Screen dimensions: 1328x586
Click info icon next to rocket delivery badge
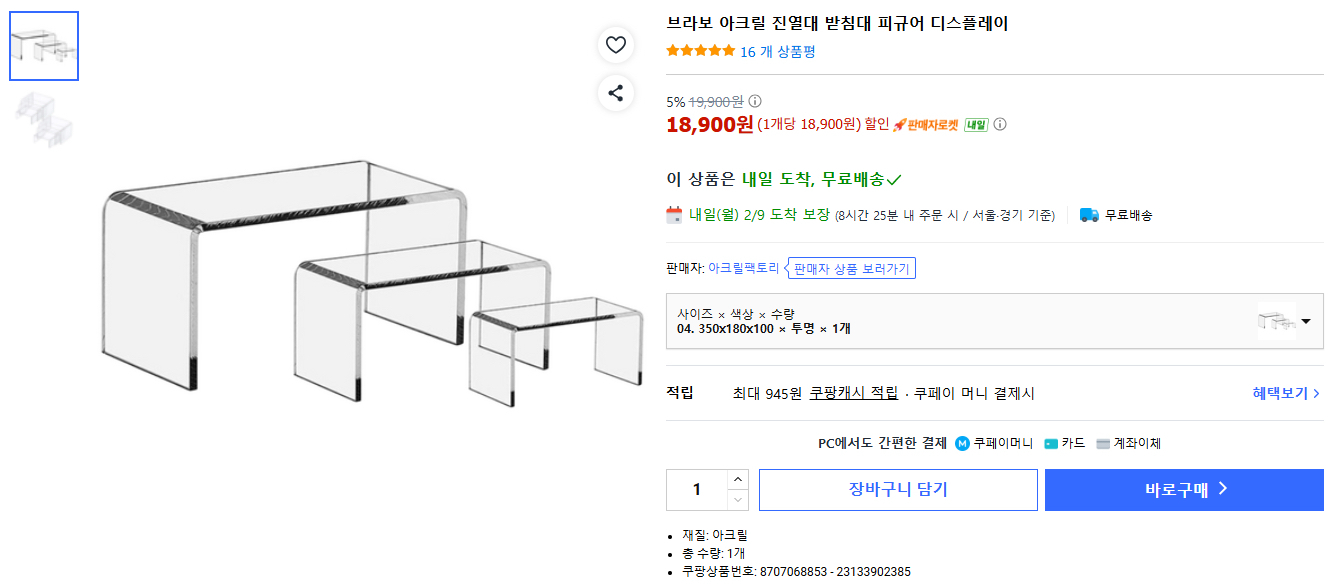point(999,124)
